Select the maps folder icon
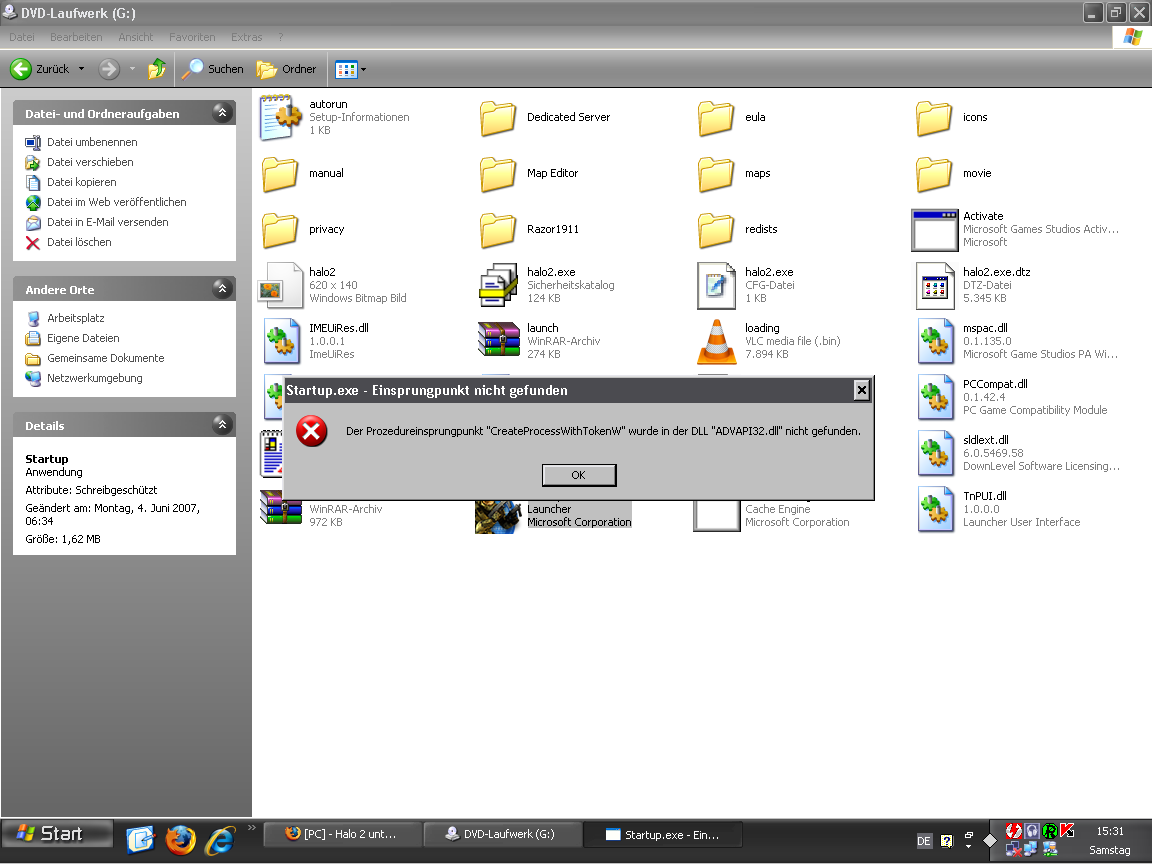The image size is (1152, 864). [716, 174]
